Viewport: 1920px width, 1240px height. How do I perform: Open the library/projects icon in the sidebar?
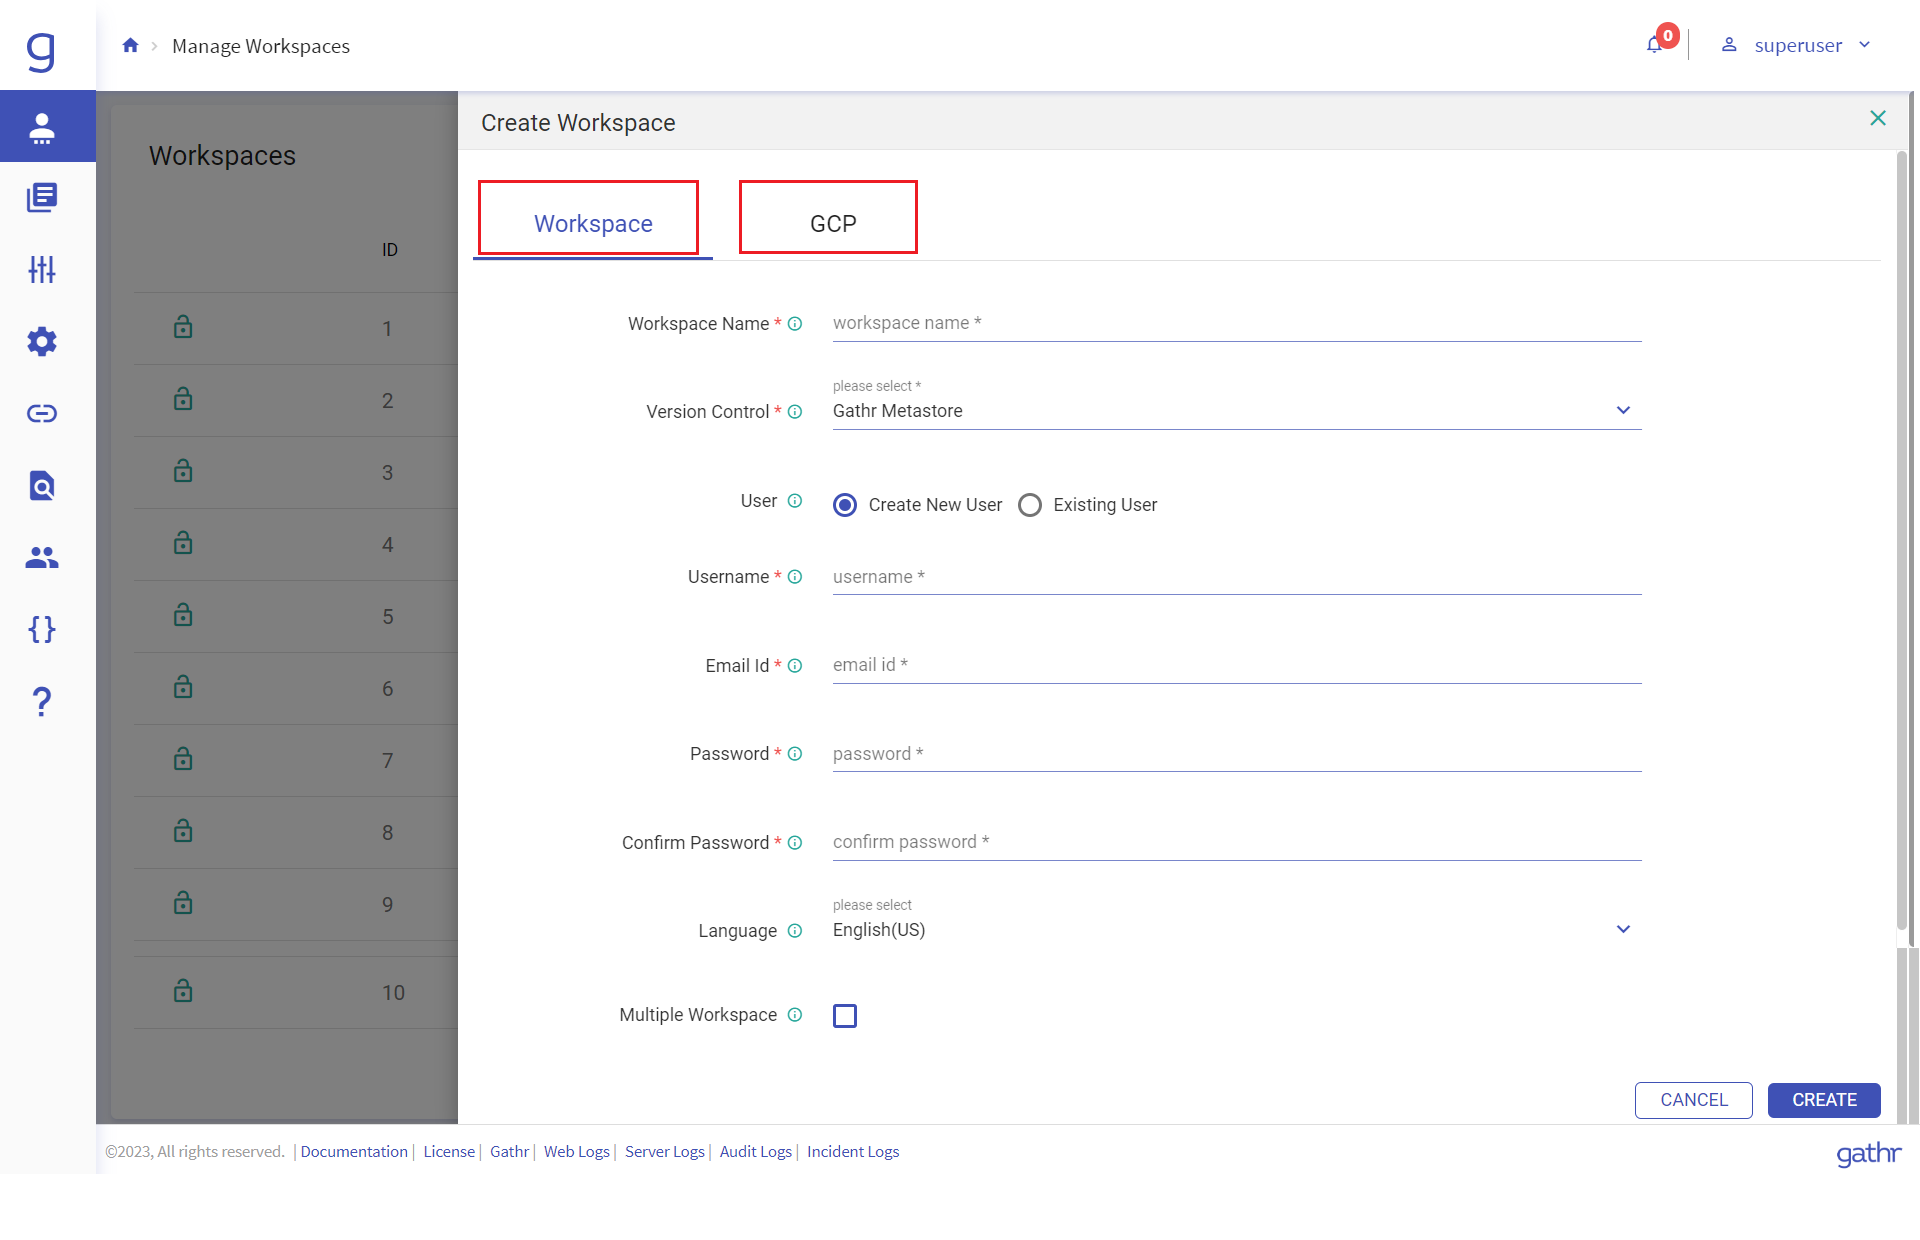point(42,197)
